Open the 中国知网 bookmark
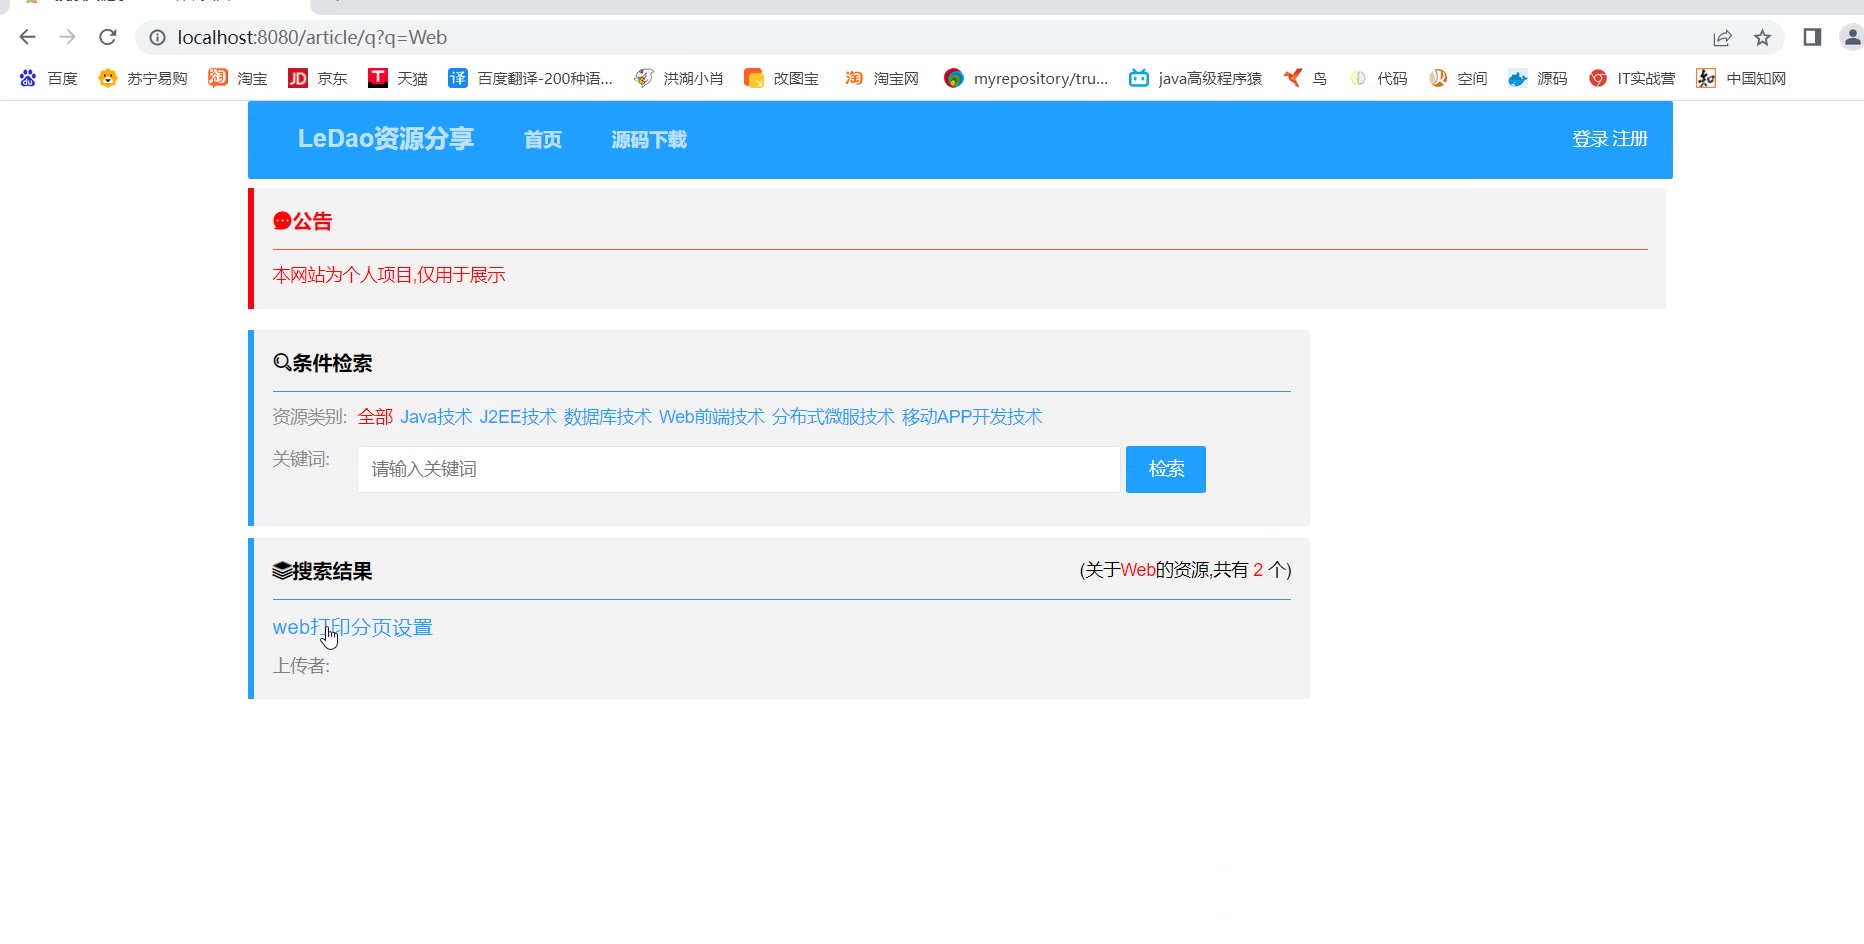This screenshot has height=944, width=1864. [x=1741, y=78]
